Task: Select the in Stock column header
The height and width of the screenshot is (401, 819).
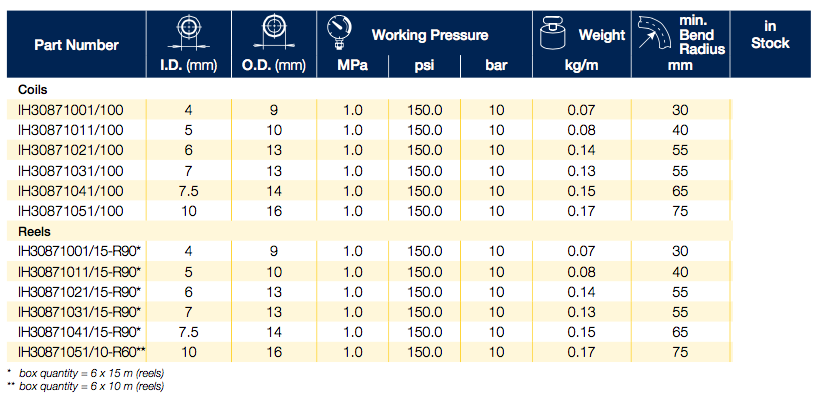Action: (770, 35)
